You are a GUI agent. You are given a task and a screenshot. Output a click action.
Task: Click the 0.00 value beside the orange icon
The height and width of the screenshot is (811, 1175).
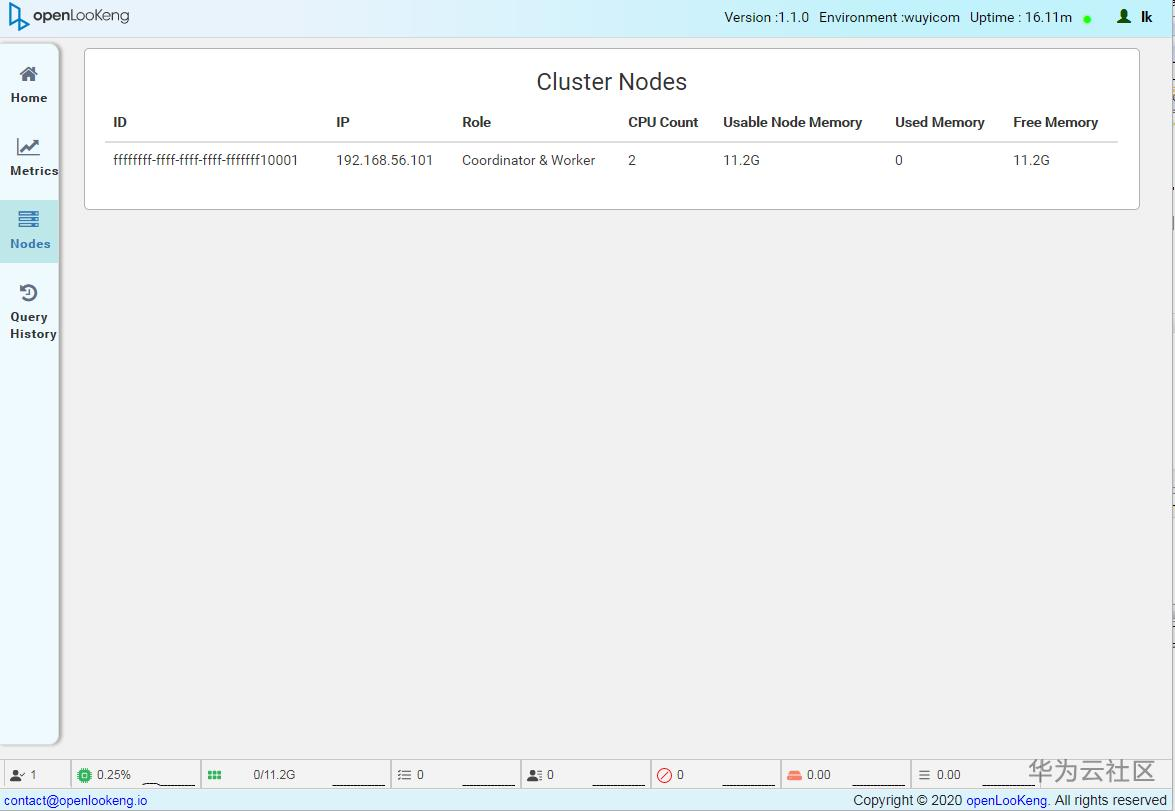[x=818, y=775]
